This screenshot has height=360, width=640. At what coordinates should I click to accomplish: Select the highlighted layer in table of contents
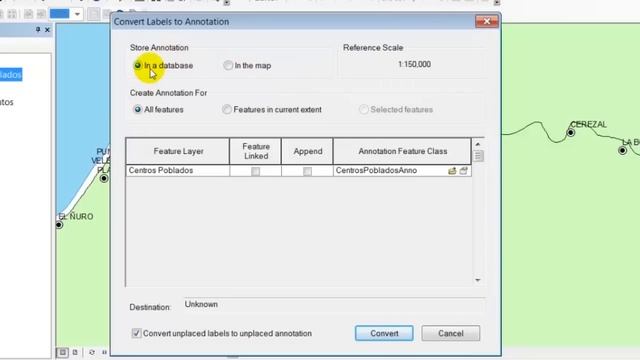tap(11, 75)
